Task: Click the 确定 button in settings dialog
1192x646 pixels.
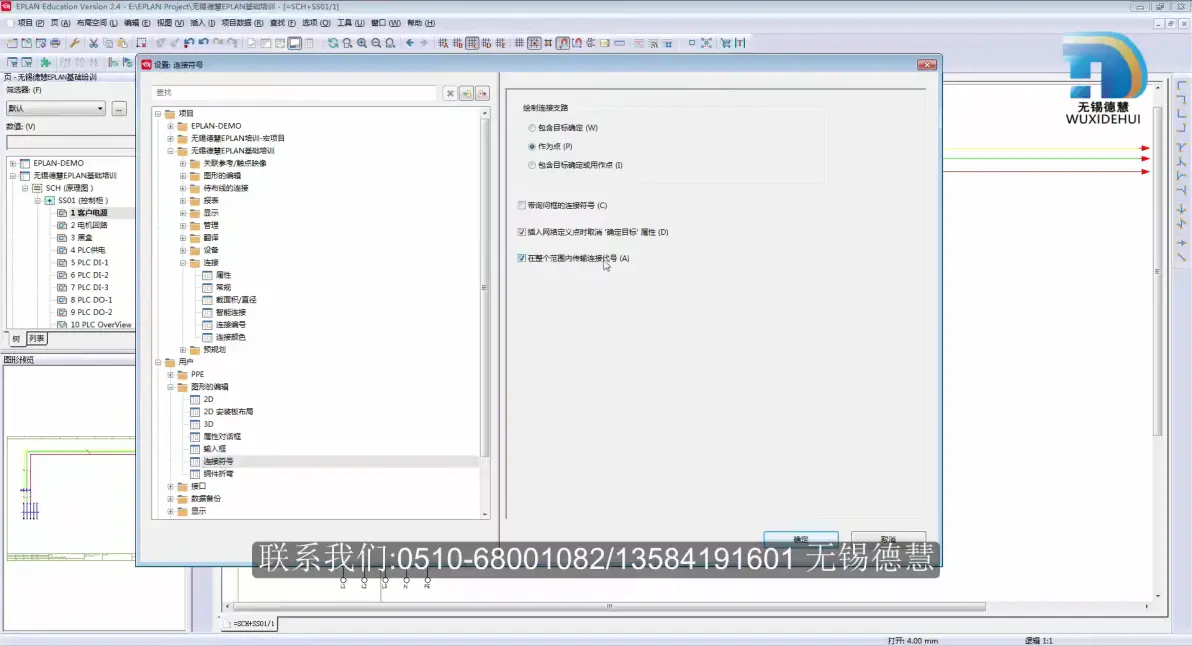Action: [800, 539]
